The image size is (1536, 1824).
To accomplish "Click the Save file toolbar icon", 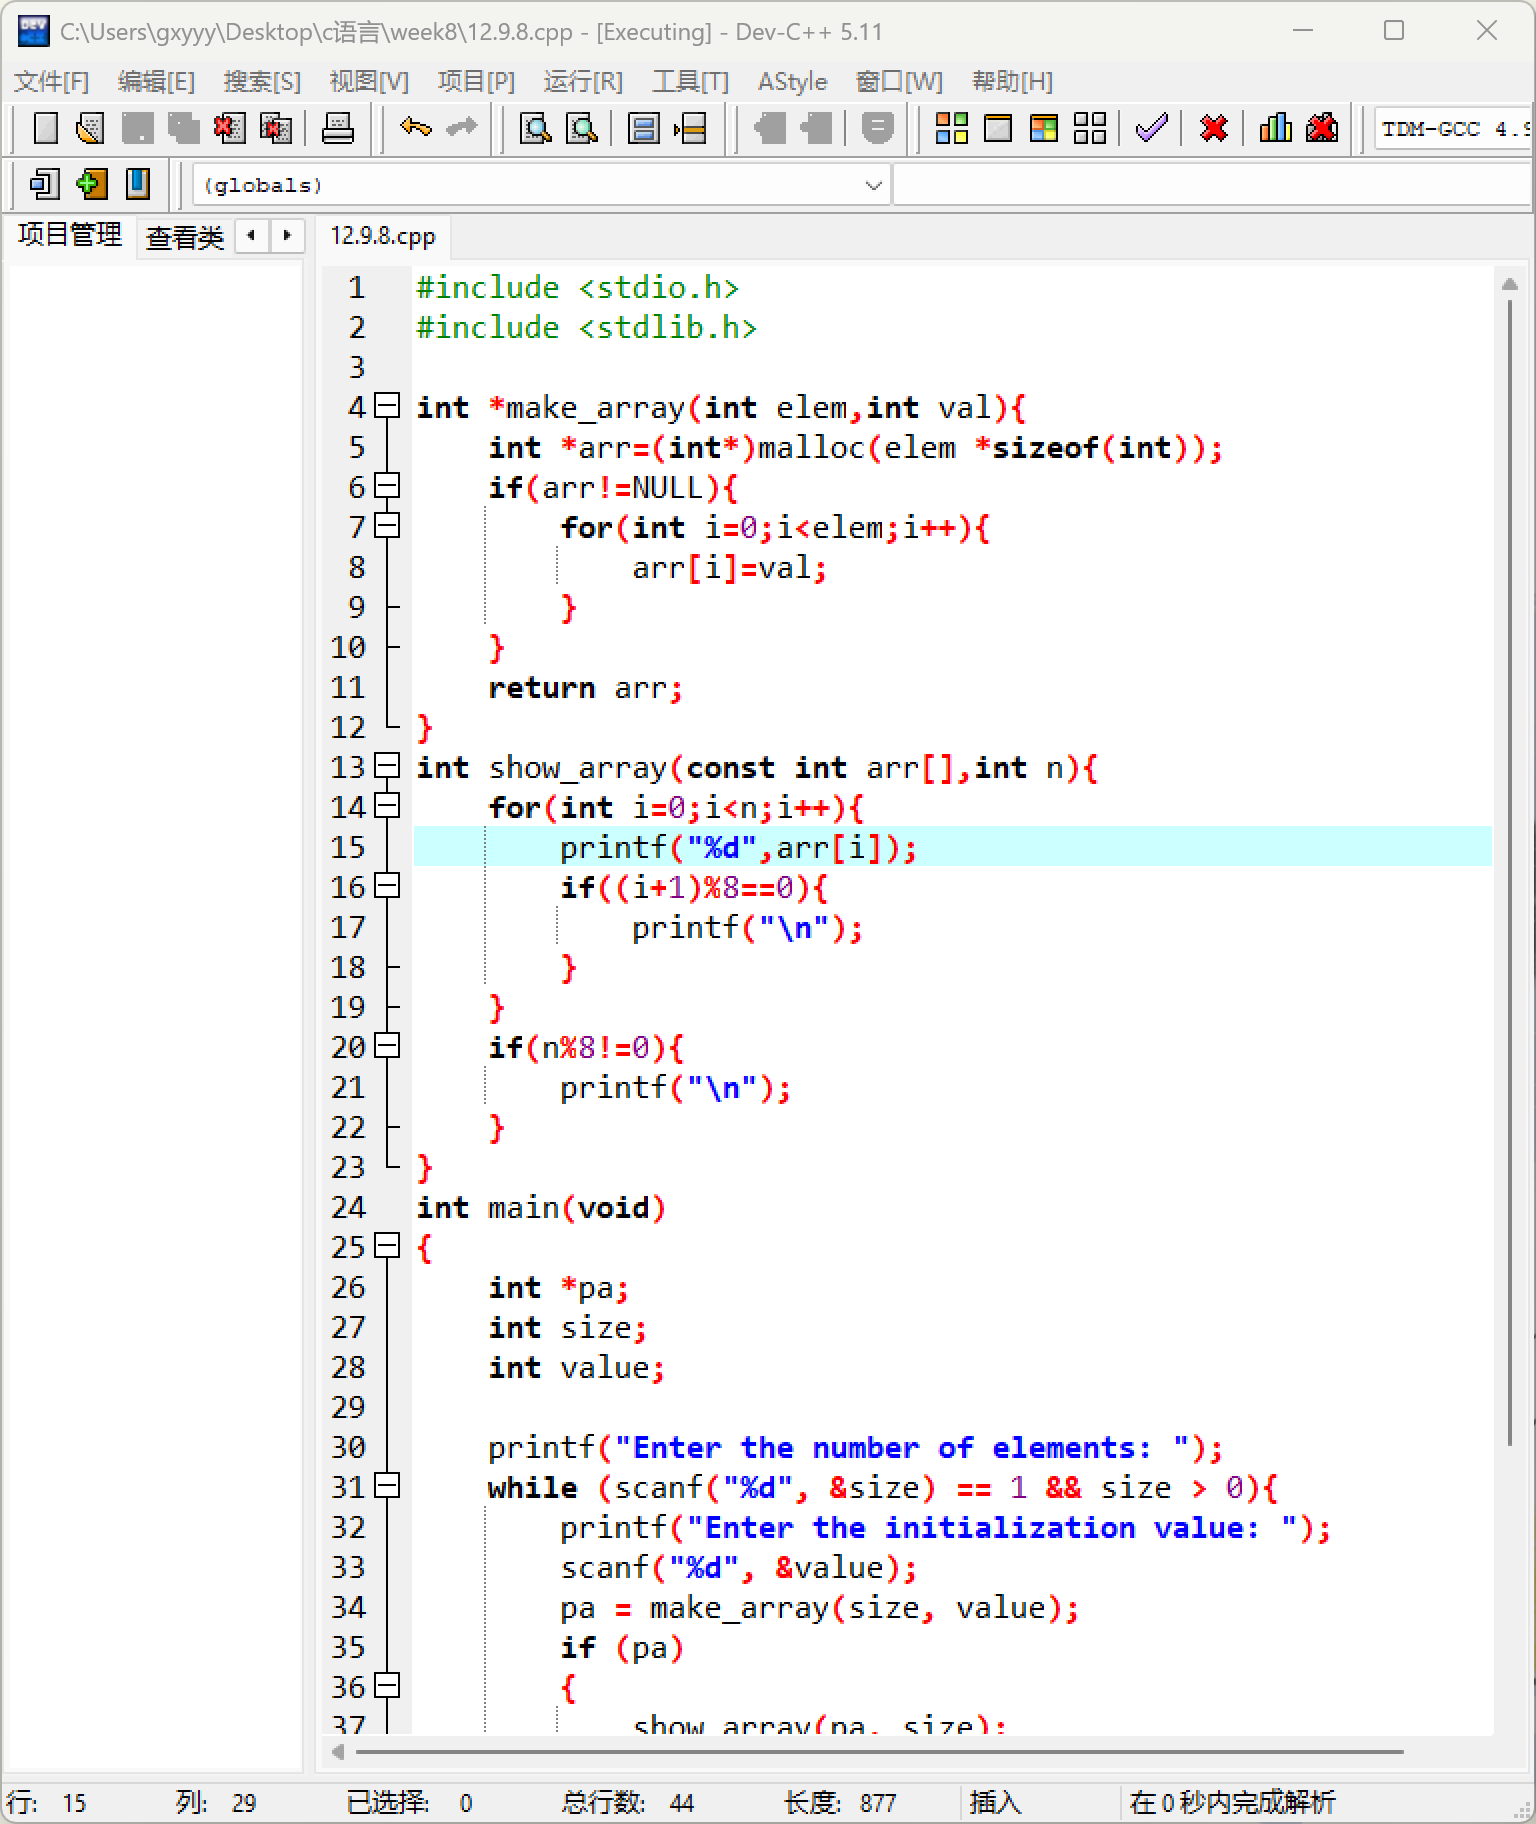I will (137, 128).
